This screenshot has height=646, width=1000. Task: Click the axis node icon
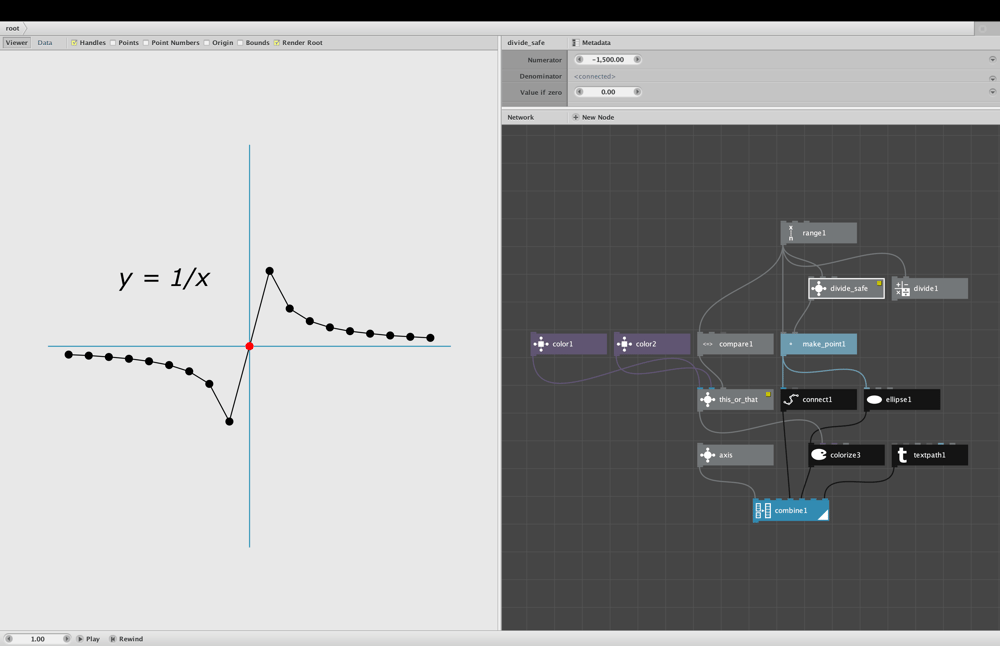pyautogui.click(x=707, y=455)
